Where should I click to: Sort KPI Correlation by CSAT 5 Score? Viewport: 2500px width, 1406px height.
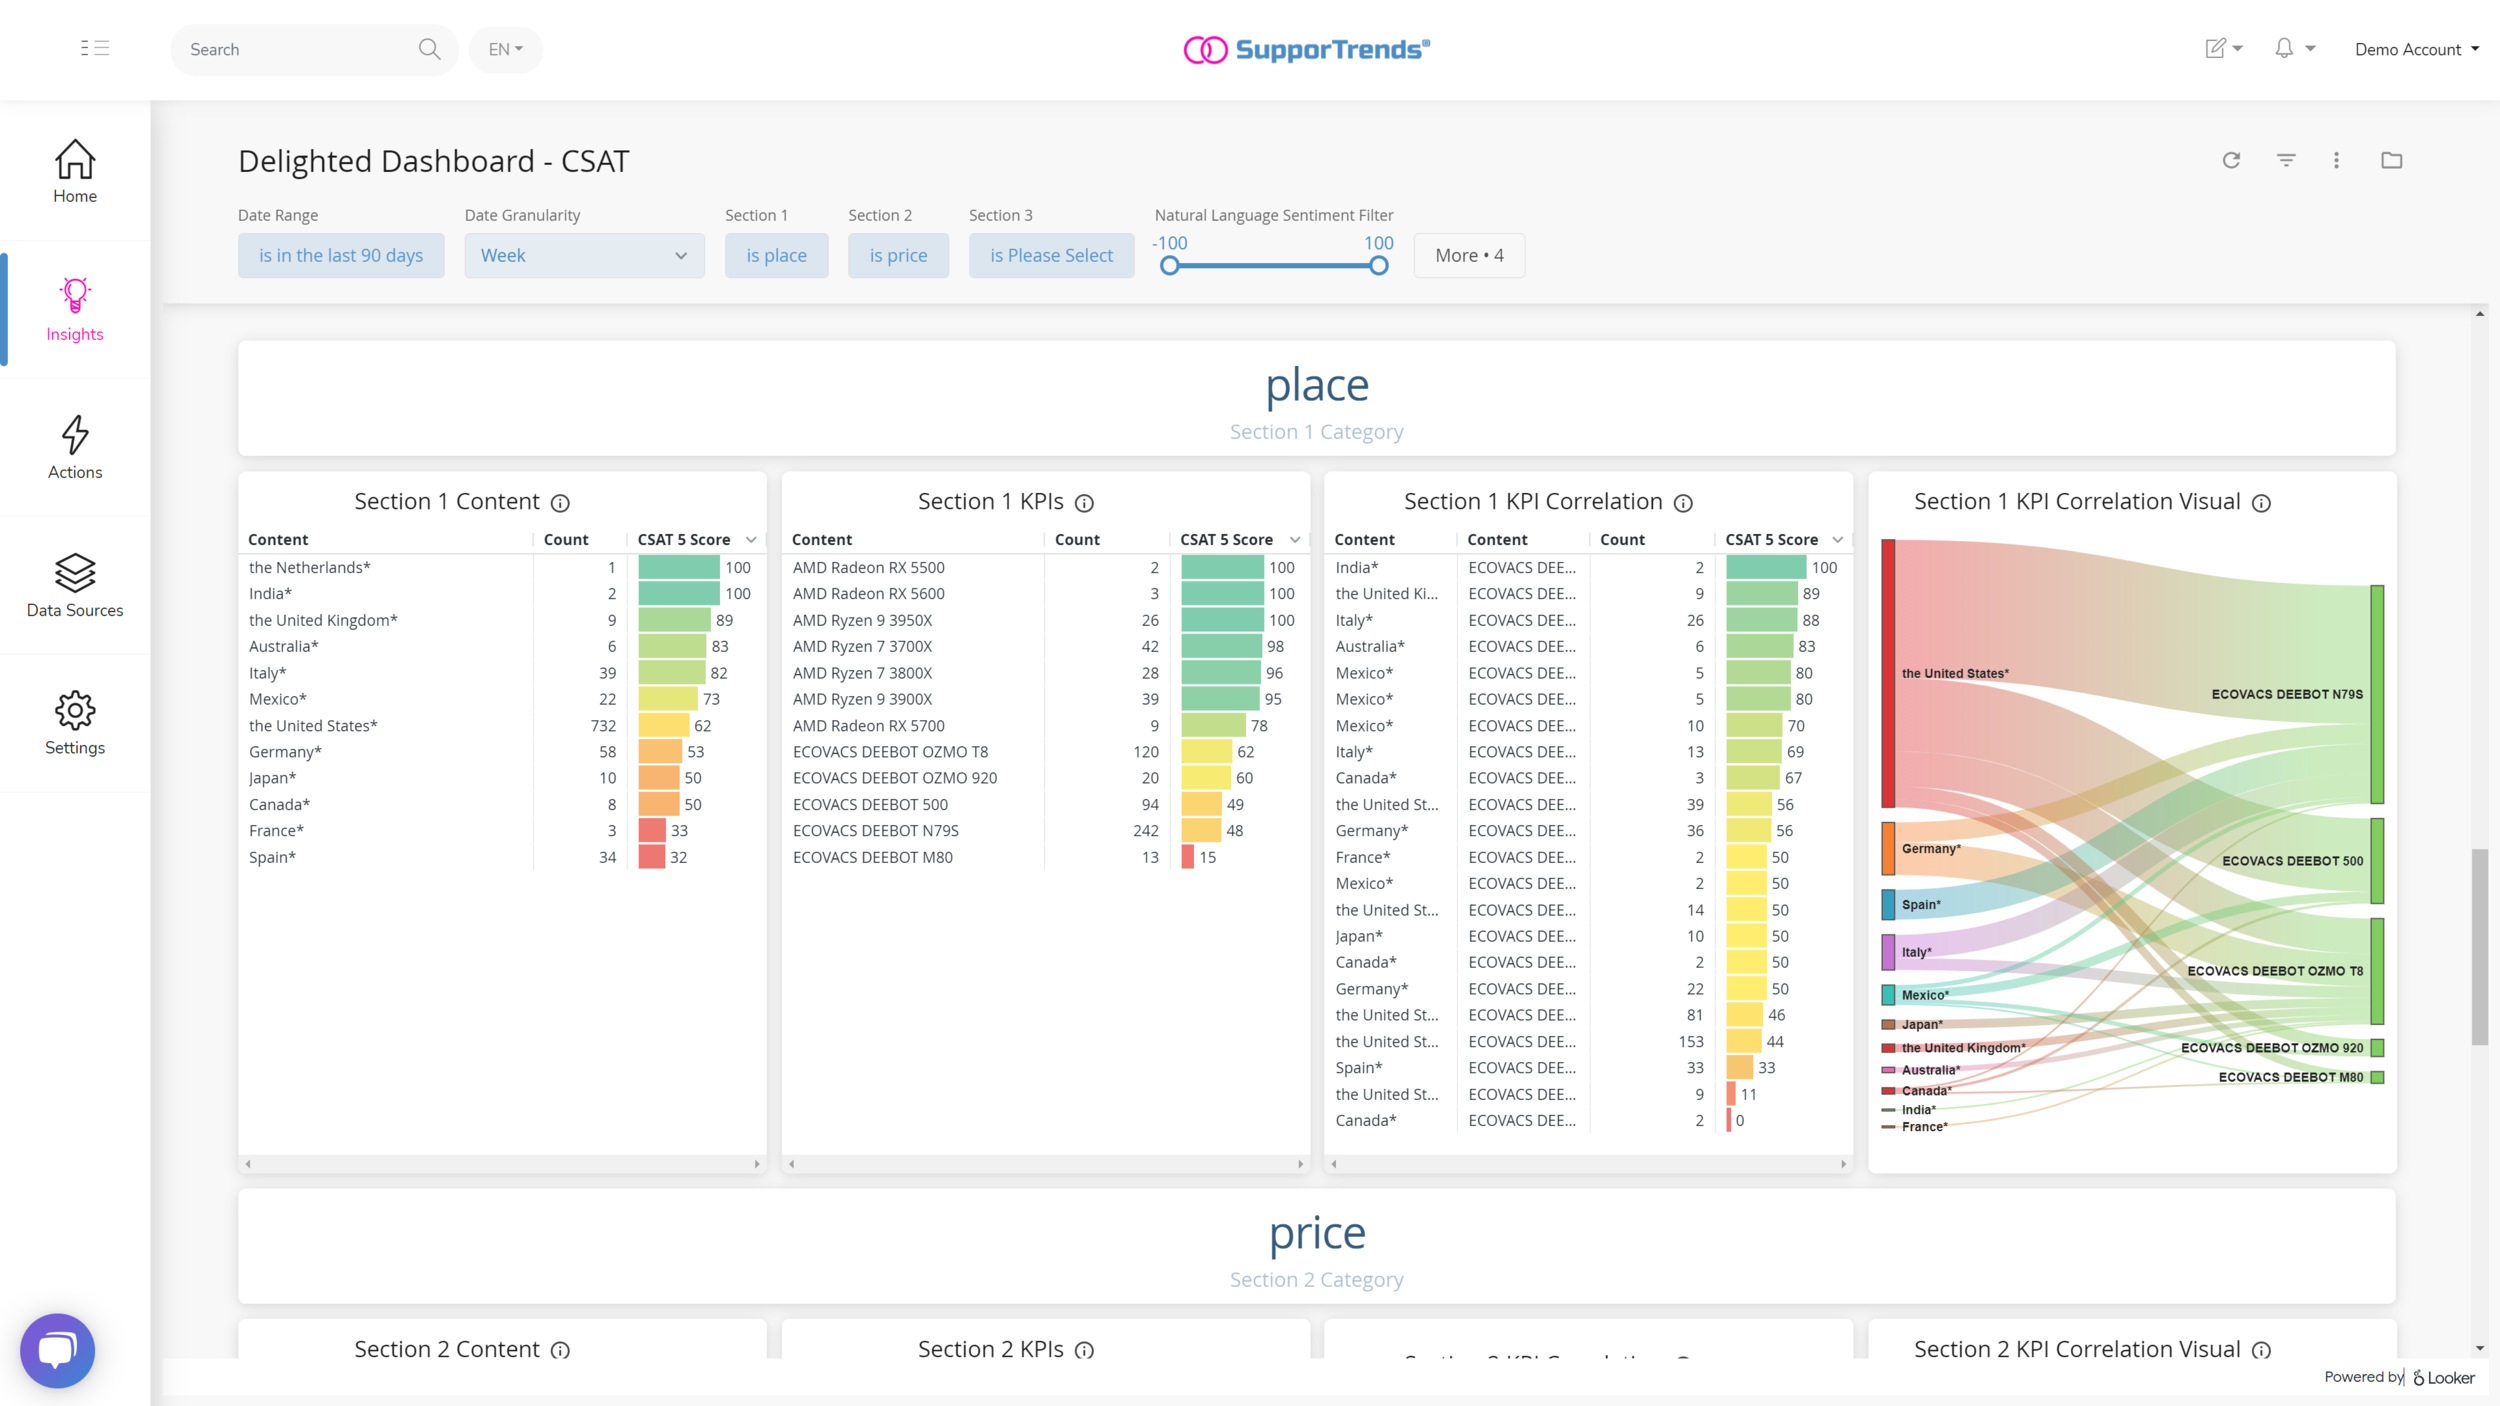[x=1783, y=539]
